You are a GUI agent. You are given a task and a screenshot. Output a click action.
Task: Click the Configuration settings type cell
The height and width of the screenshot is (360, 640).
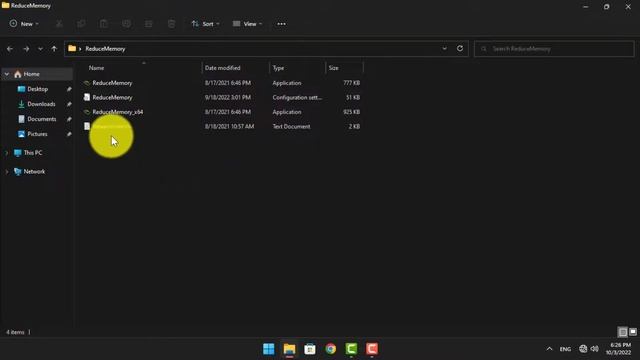click(297, 98)
